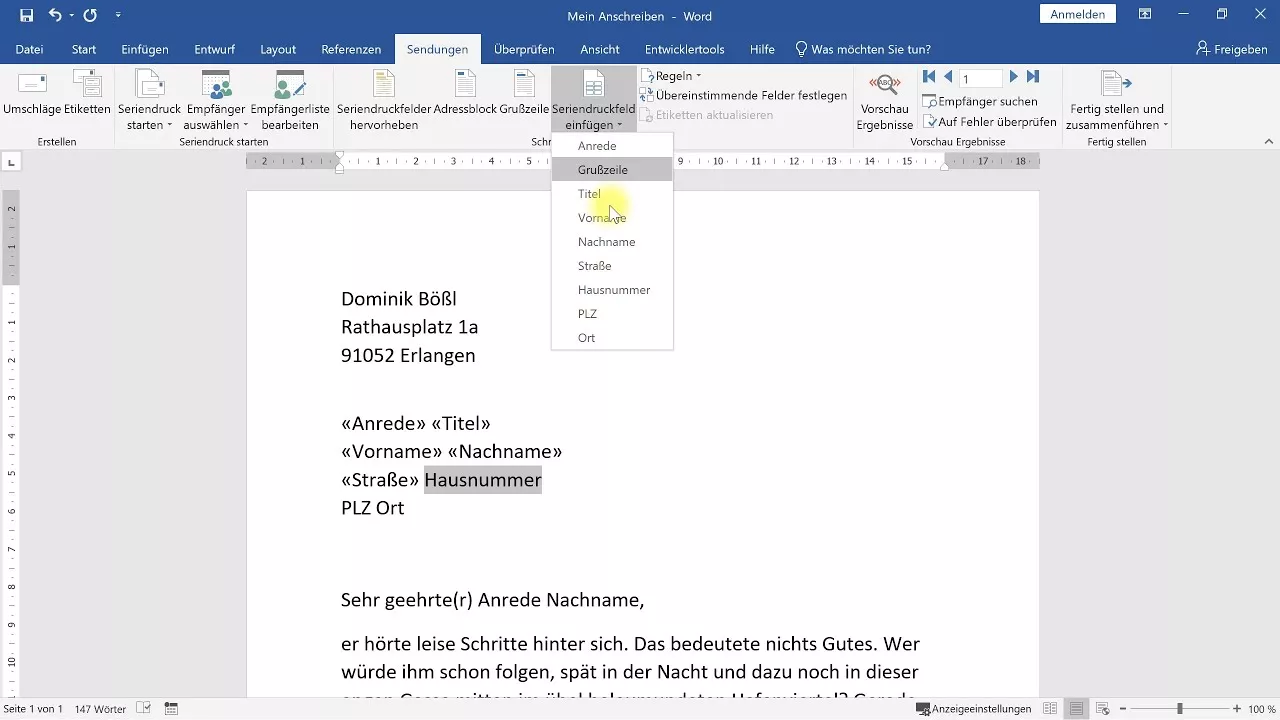Open Empfängerliste bearbeiten

(289, 97)
